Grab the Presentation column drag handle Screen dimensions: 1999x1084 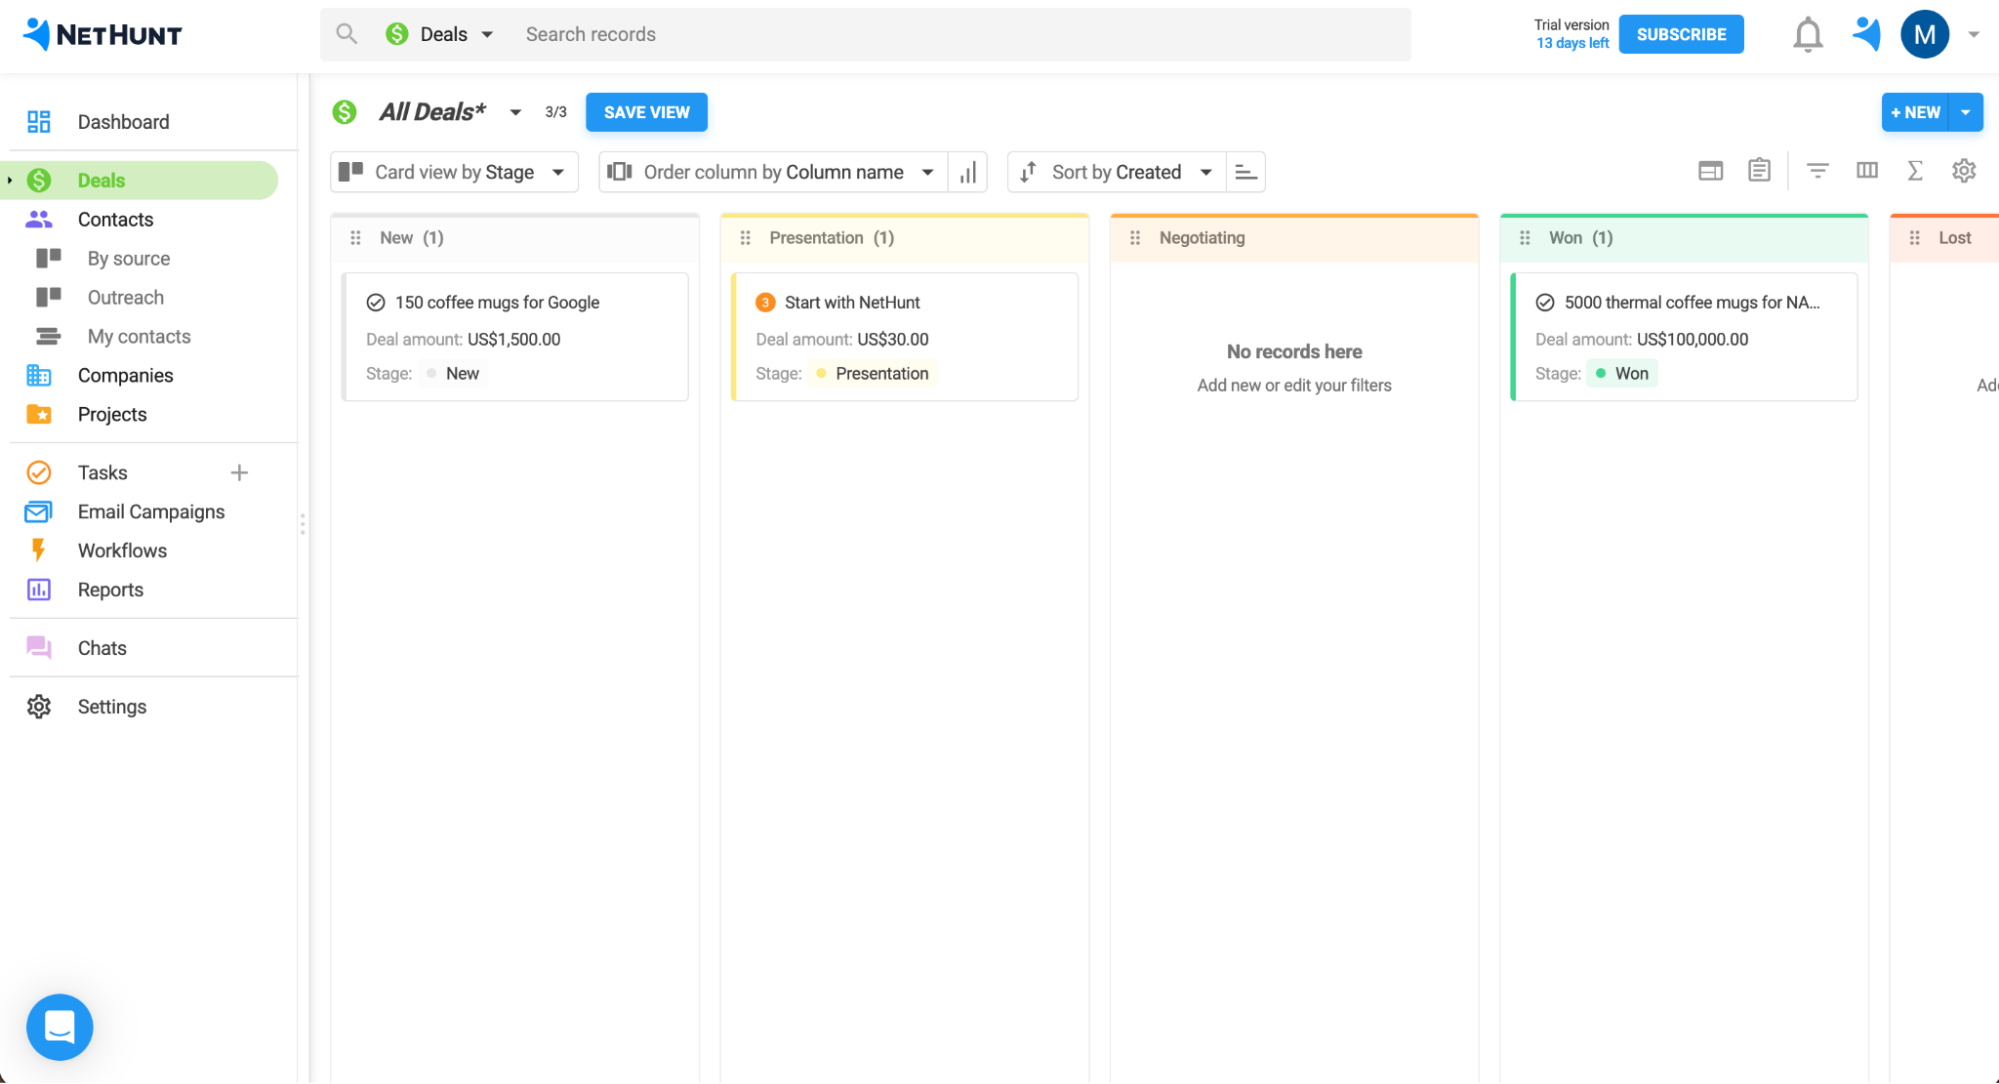click(x=745, y=238)
